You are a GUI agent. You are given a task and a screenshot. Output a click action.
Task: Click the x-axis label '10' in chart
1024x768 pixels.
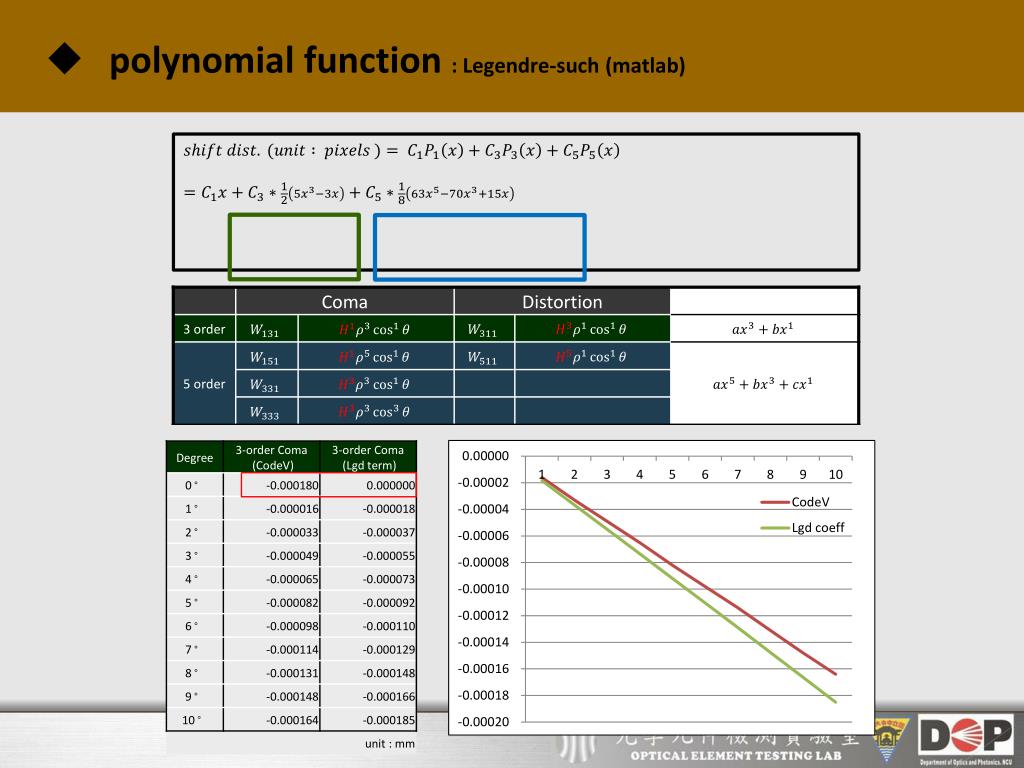coord(835,475)
